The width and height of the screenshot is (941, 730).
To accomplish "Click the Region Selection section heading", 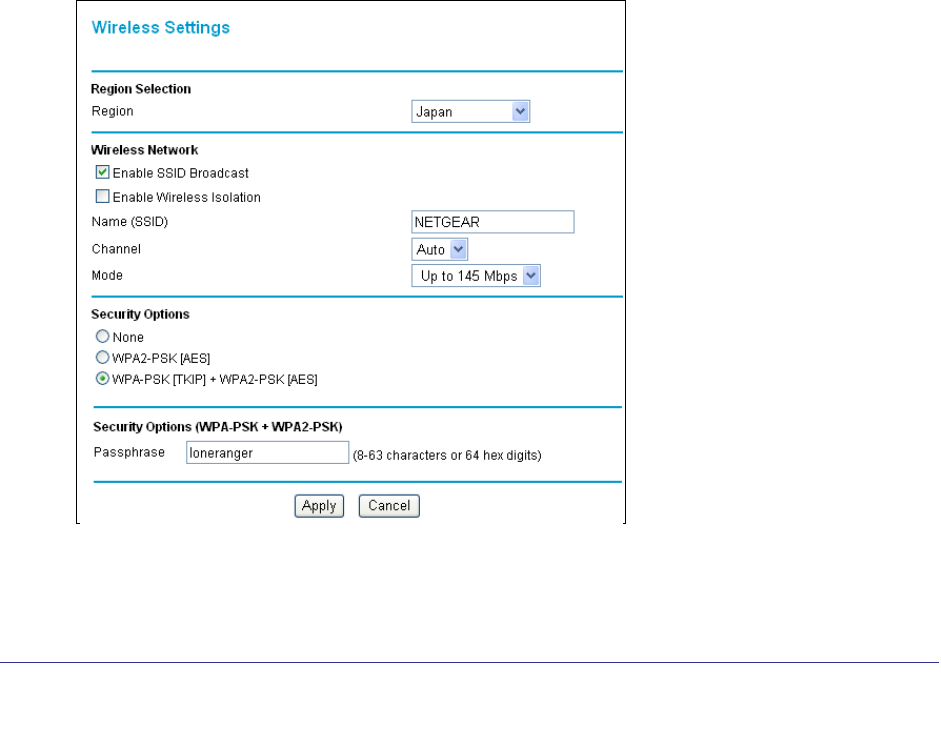I will (x=141, y=89).
